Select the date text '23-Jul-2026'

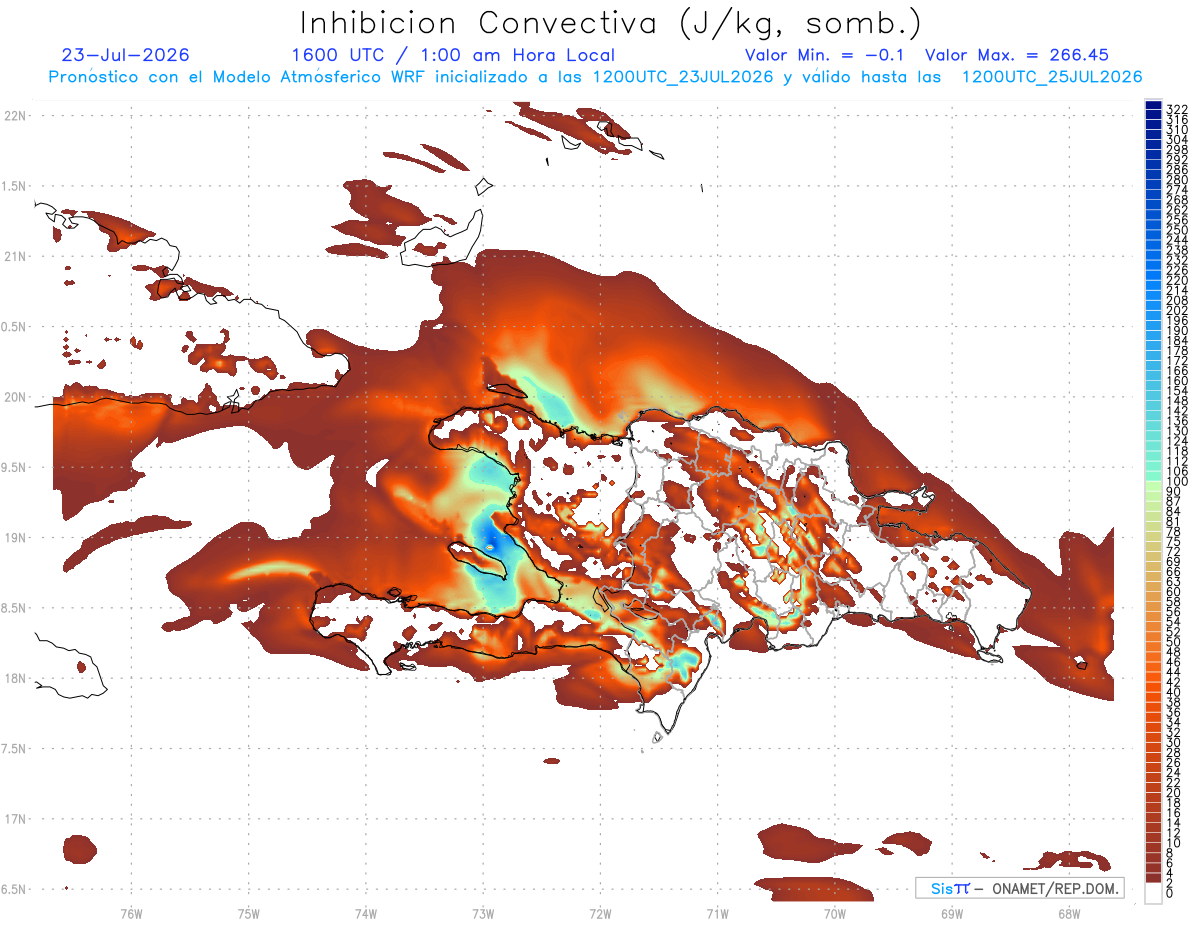[x=126, y=55]
